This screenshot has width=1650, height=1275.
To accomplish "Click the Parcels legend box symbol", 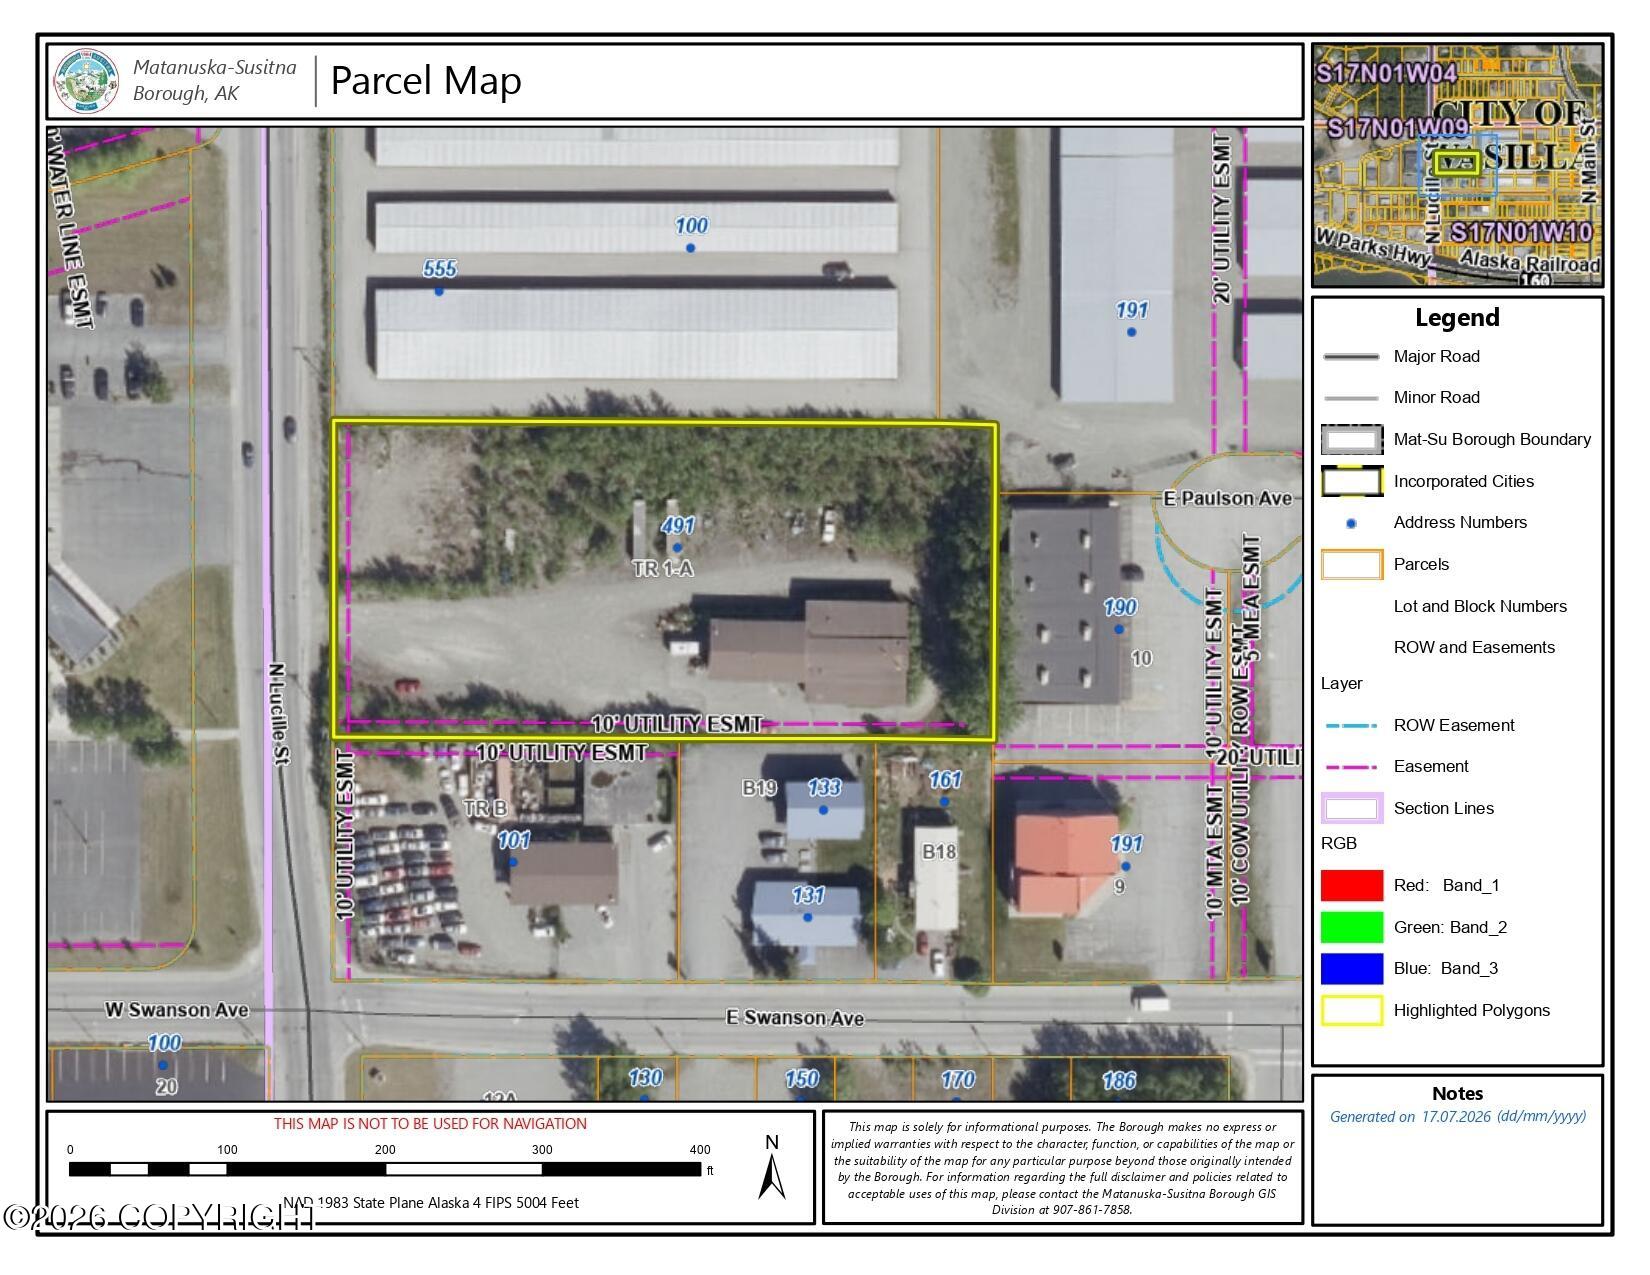I will [x=1352, y=565].
